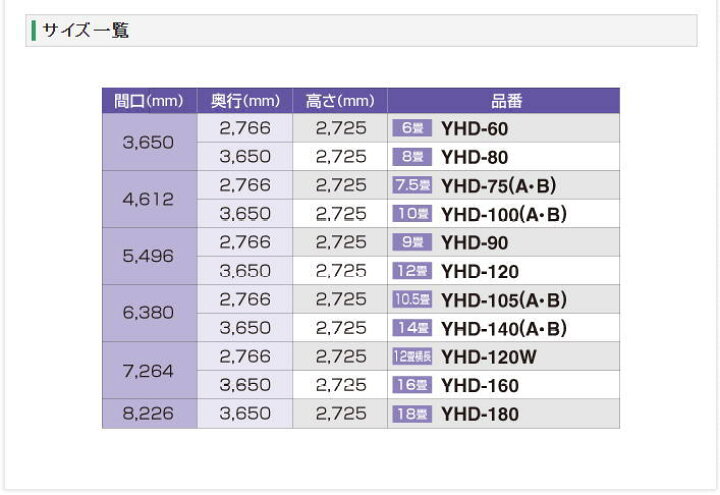Click model number YHD-90
This screenshot has height=495, width=720.
(x=475, y=243)
